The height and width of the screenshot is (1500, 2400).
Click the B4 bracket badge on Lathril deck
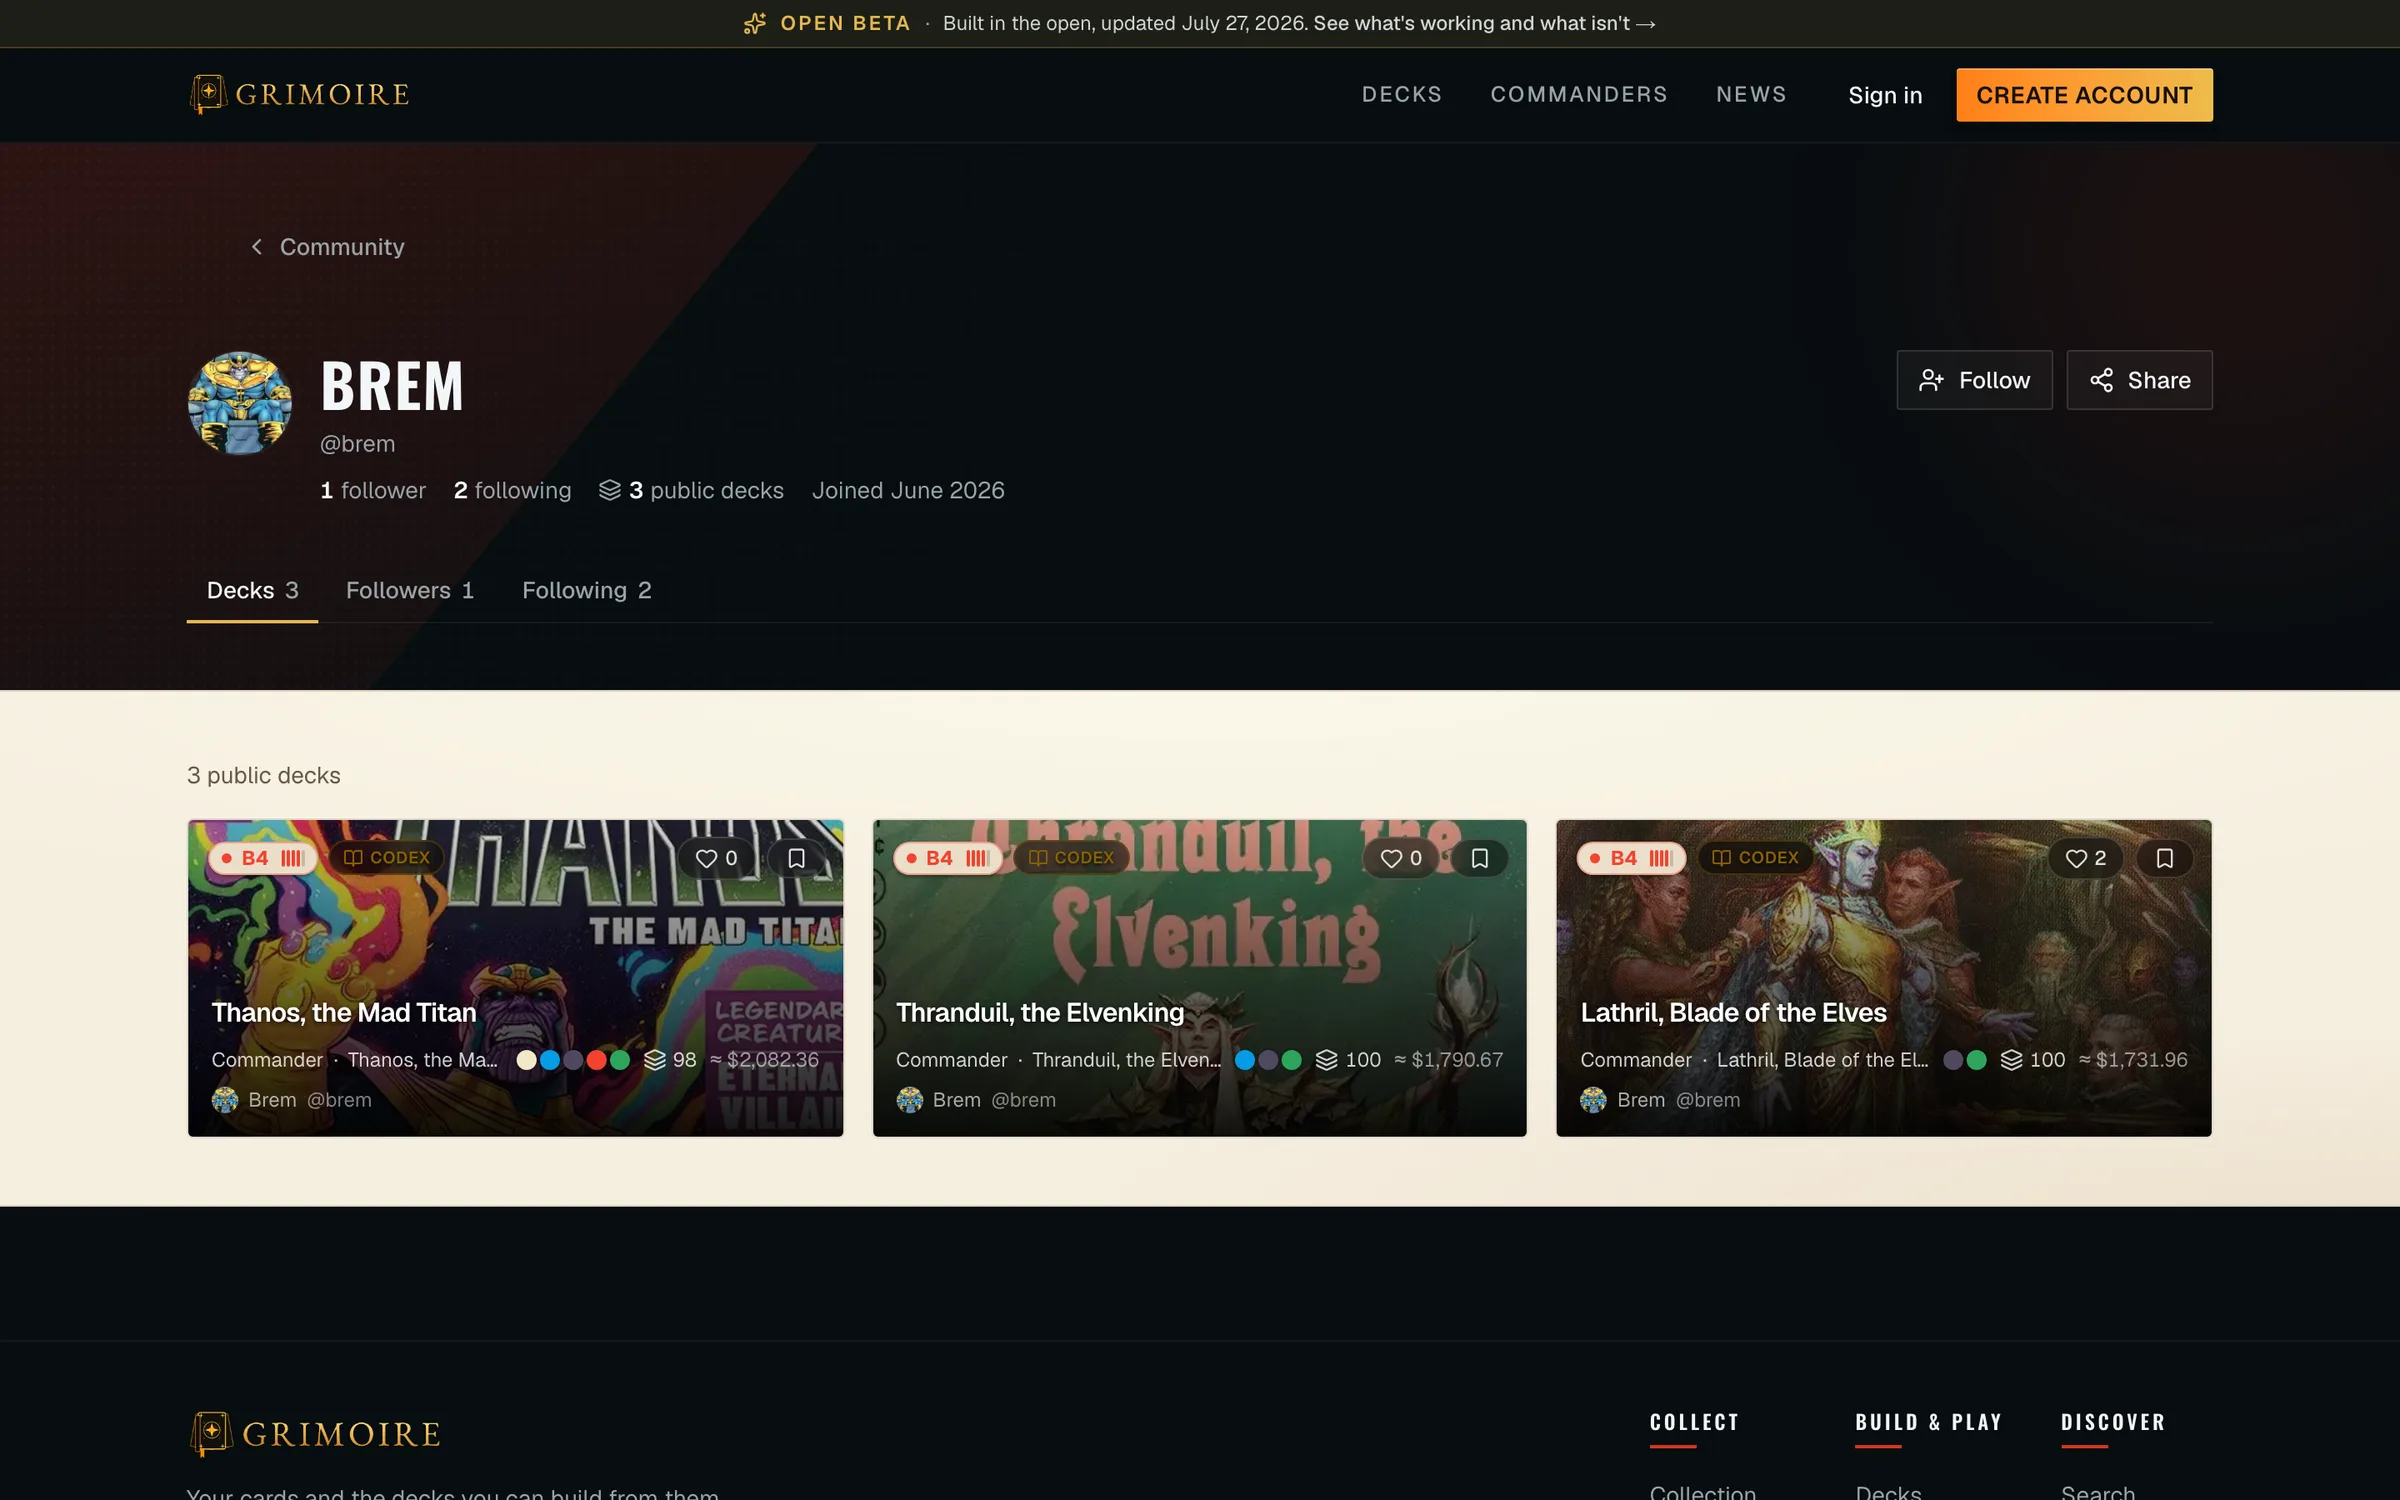1632,858
